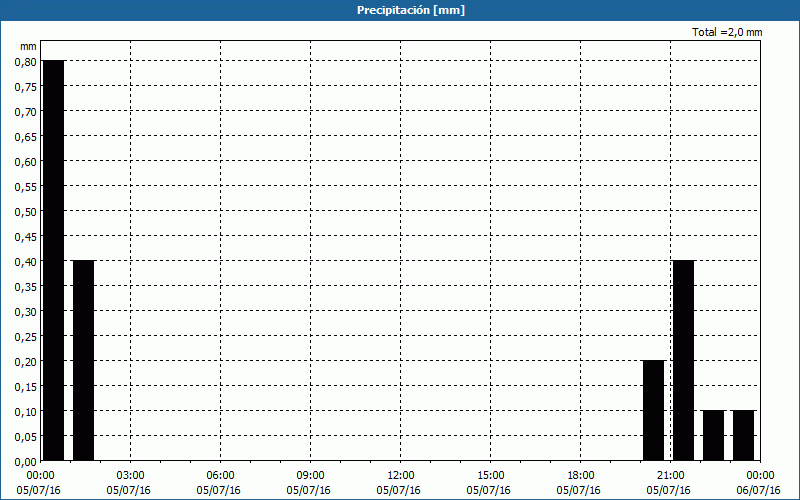Select the 12:00 time label
This screenshot has height=500, width=800.
(x=401, y=476)
